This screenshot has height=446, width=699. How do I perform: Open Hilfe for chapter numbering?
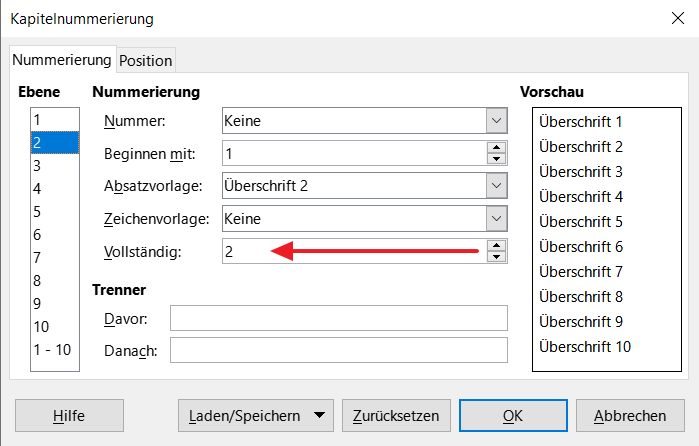(x=69, y=416)
